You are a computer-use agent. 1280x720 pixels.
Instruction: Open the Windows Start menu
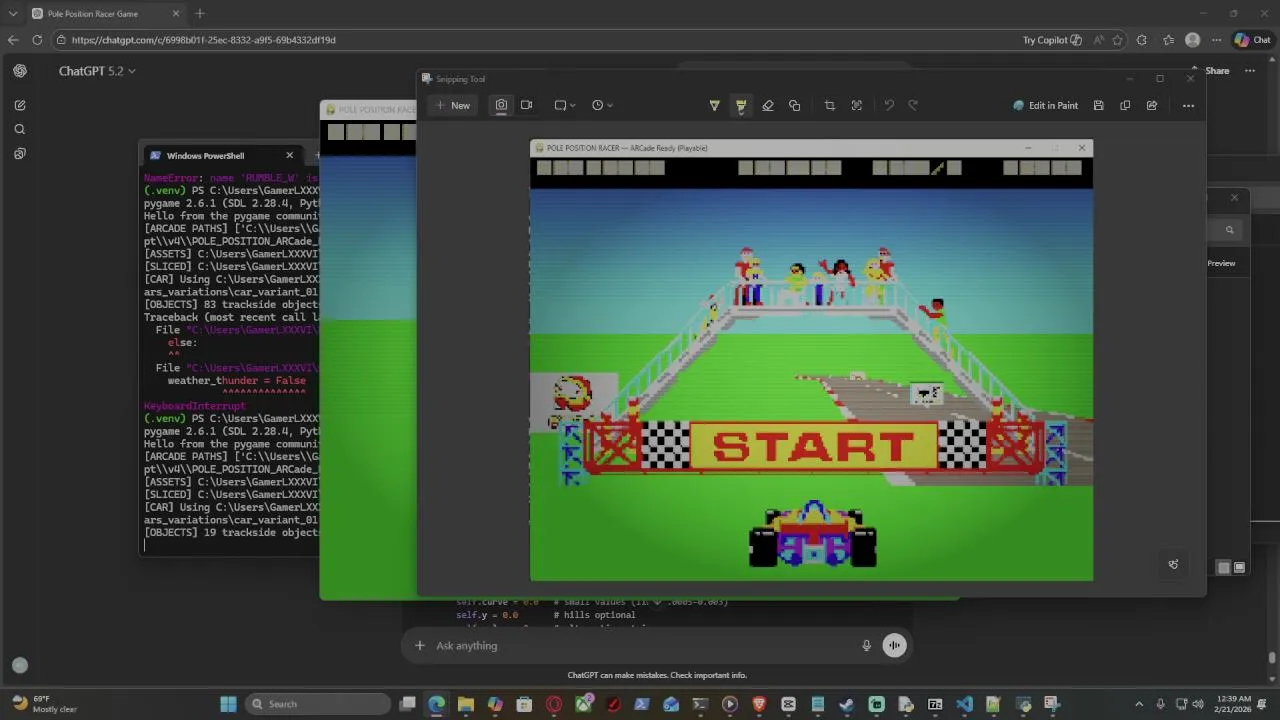click(228, 704)
